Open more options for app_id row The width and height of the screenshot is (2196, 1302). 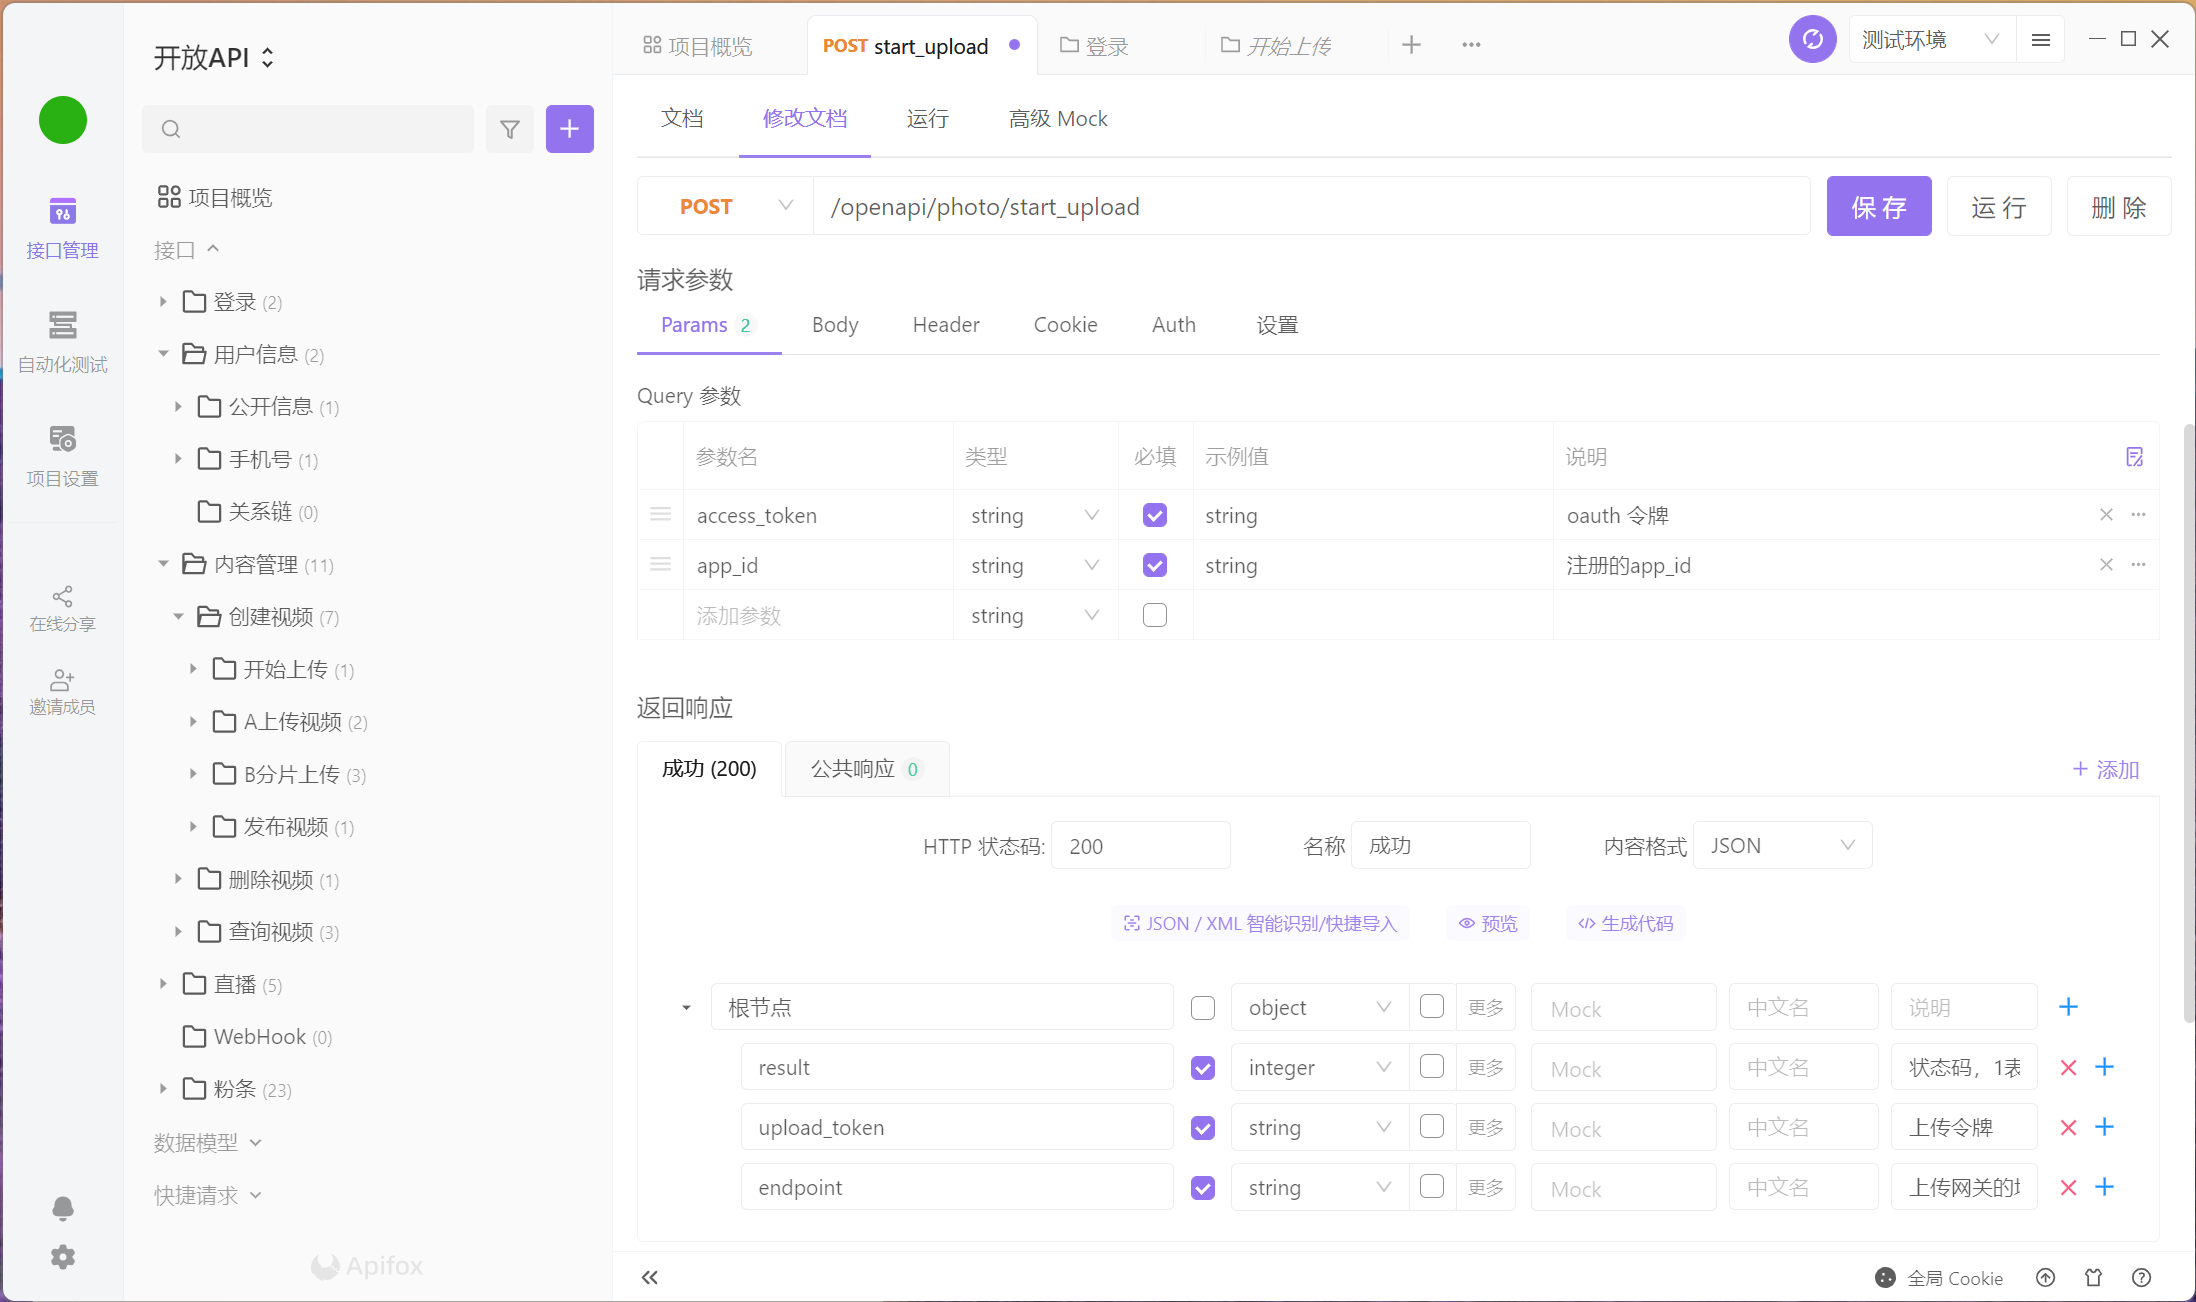pos(2138,565)
